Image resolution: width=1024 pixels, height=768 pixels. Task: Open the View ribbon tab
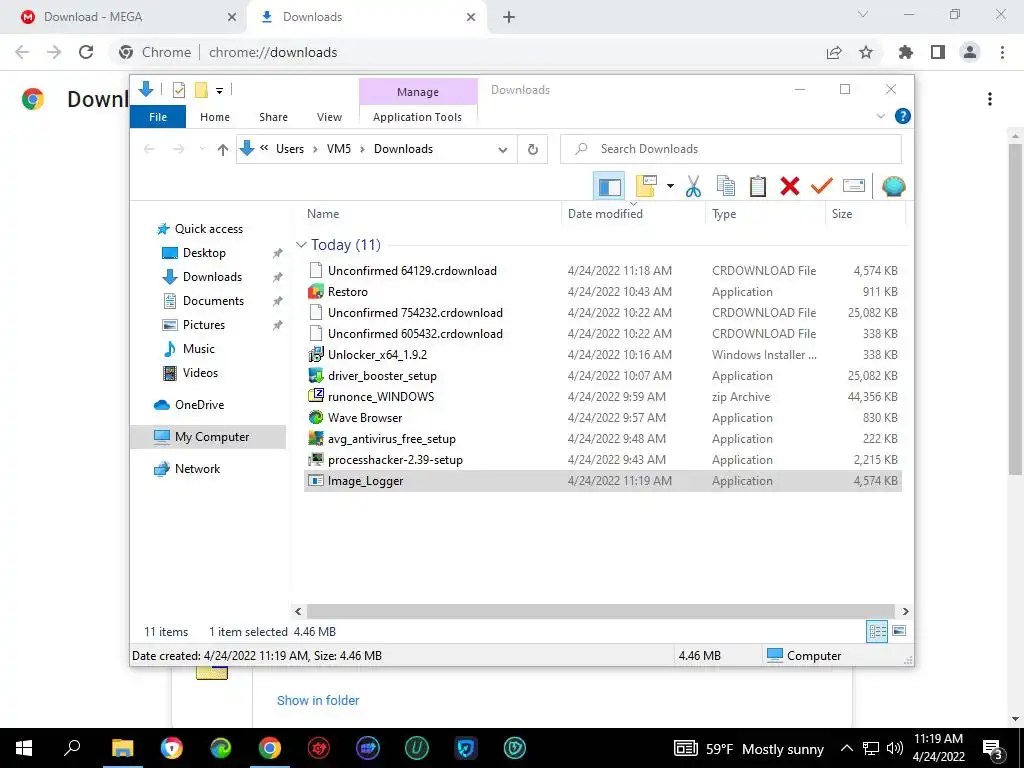click(x=329, y=117)
